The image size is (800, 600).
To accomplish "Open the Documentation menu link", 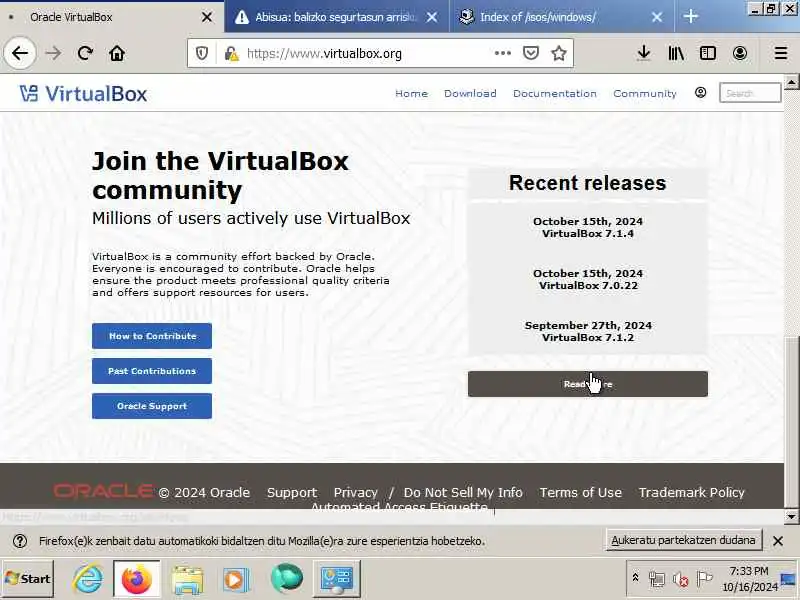I will [x=555, y=93].
